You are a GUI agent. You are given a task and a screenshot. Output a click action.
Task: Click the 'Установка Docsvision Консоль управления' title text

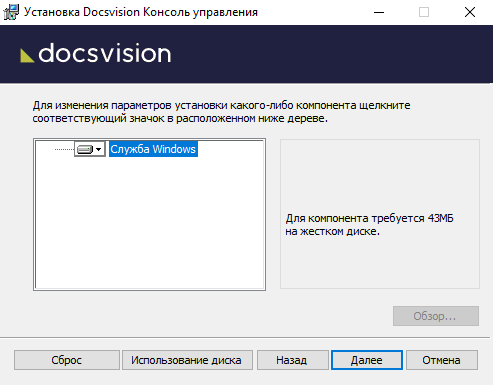pyautogui.click(x=141, y=12)
